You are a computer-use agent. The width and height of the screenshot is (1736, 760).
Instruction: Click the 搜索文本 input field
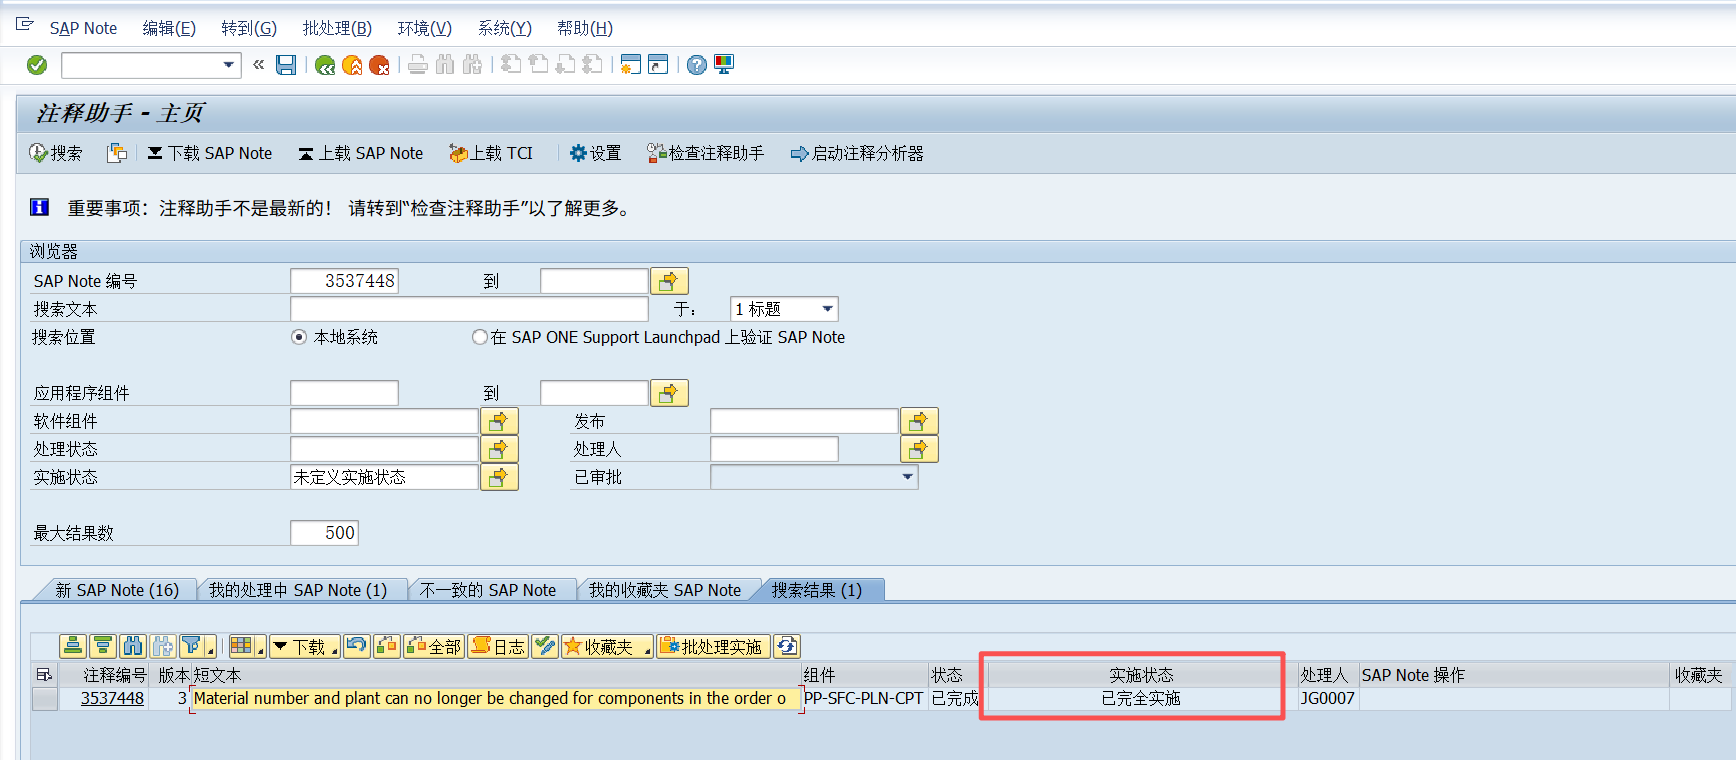tap(469, 309)
